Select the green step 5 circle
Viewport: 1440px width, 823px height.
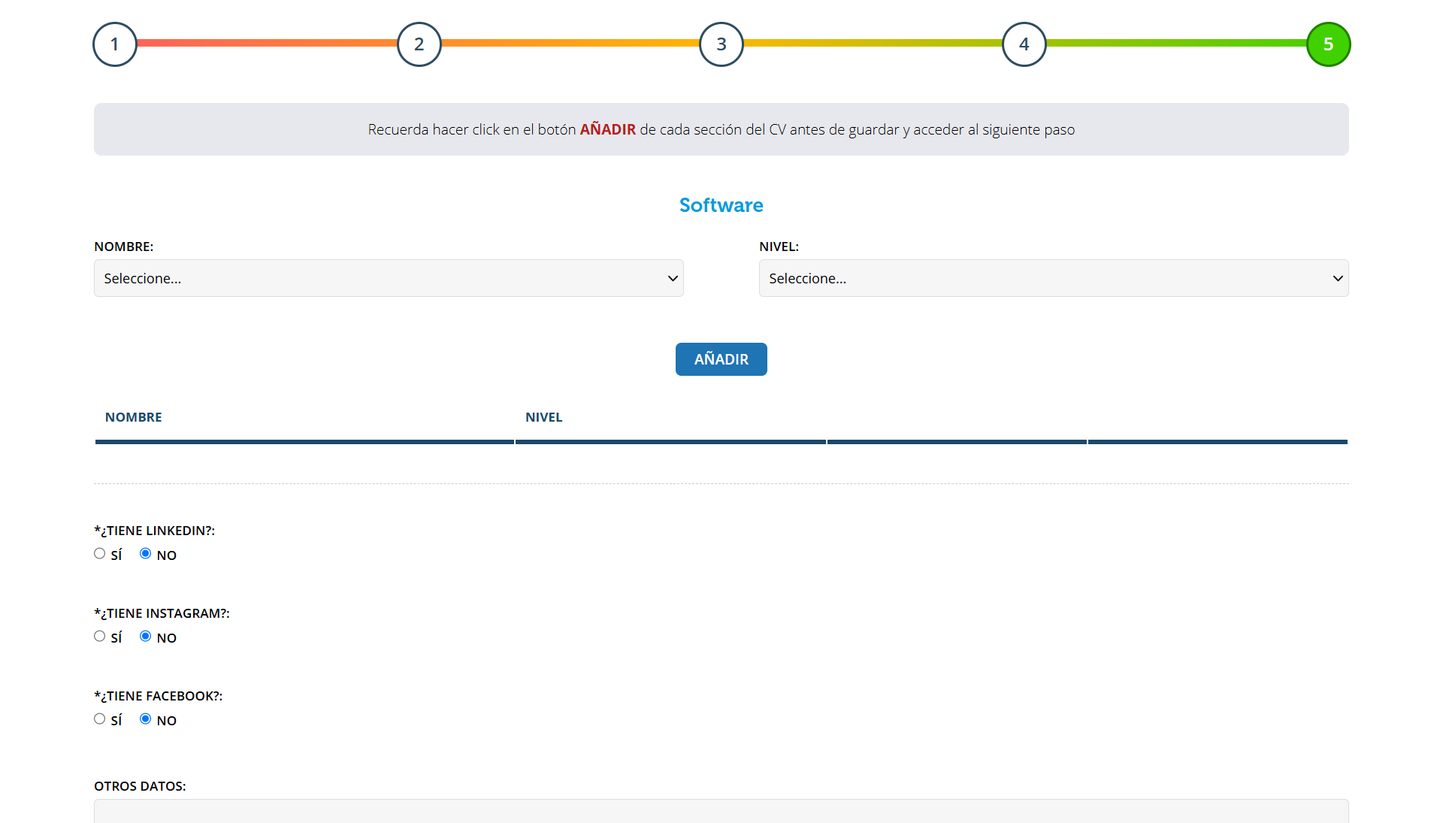pos(1328,44)
